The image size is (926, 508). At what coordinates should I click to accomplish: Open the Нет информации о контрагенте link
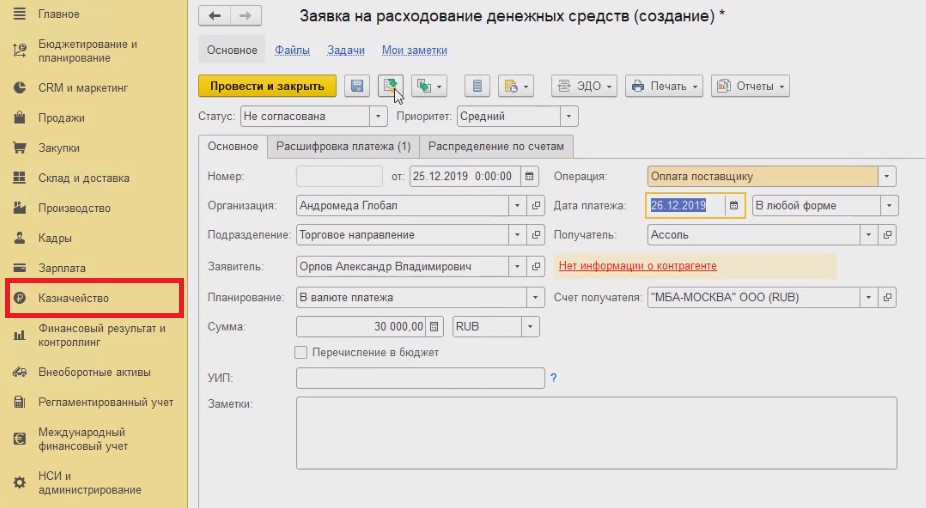(x=637, y=266)
